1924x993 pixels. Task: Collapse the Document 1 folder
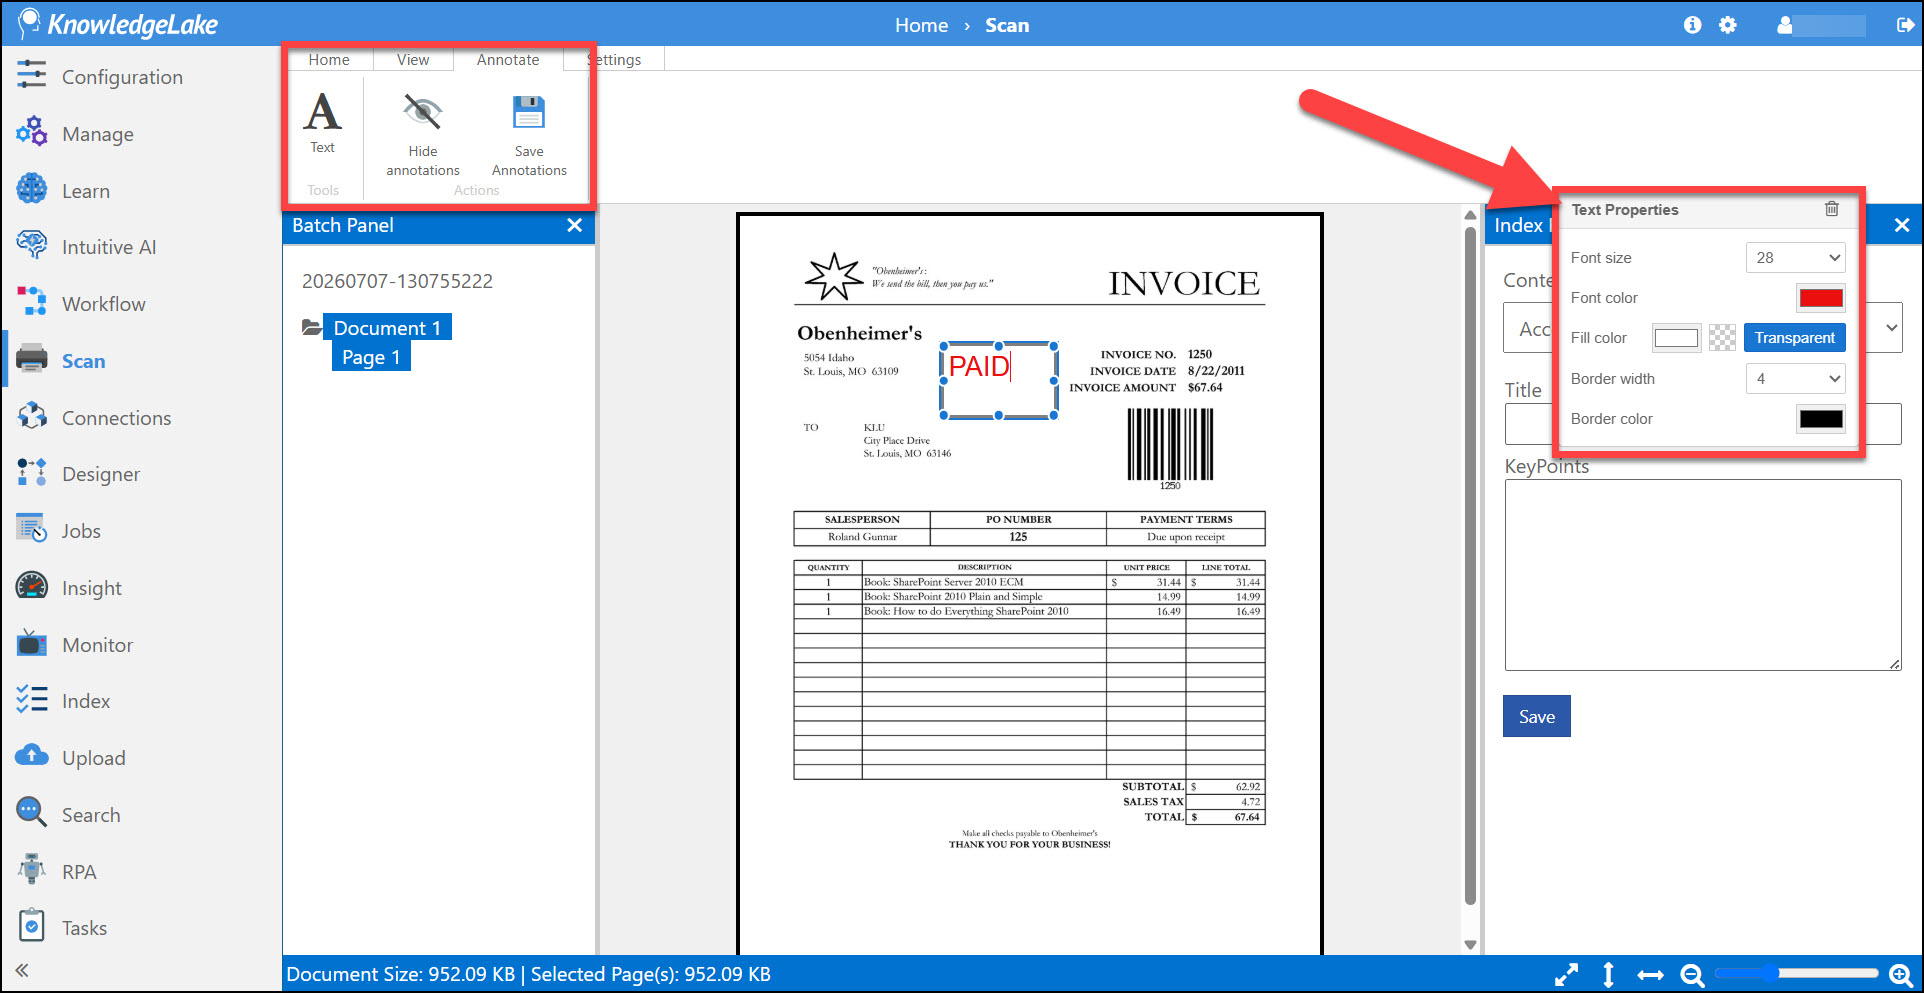pyautogui.click(x=311, y=327)
